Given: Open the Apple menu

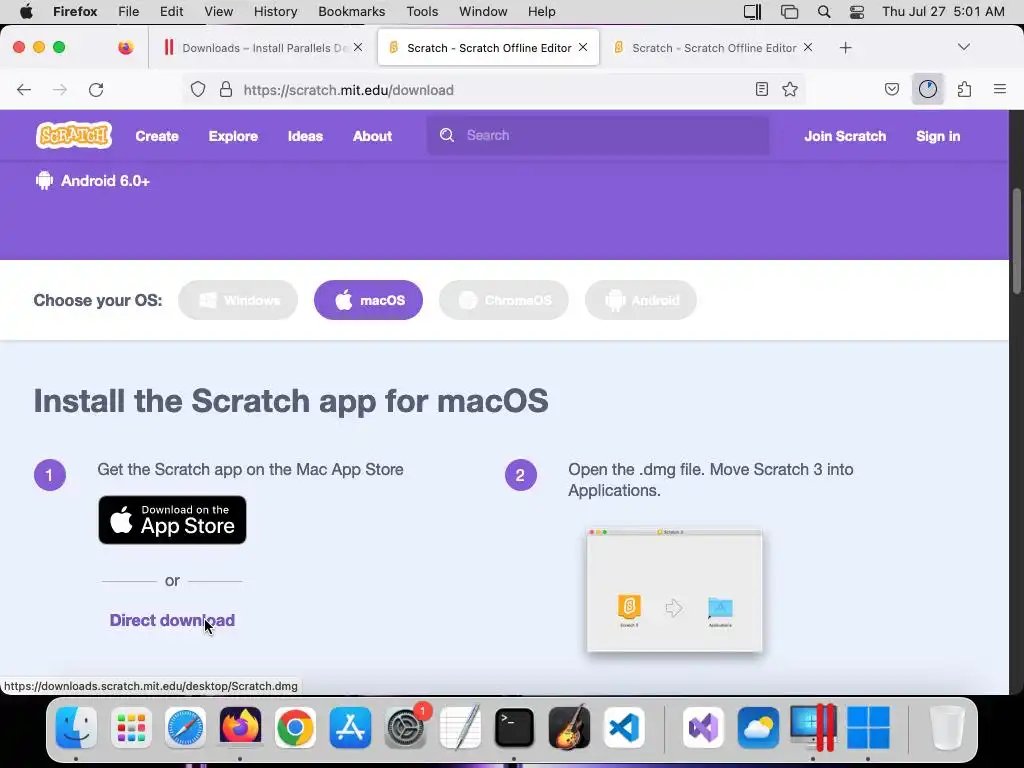Looking at the screenshot, I should tap(25, 12).
